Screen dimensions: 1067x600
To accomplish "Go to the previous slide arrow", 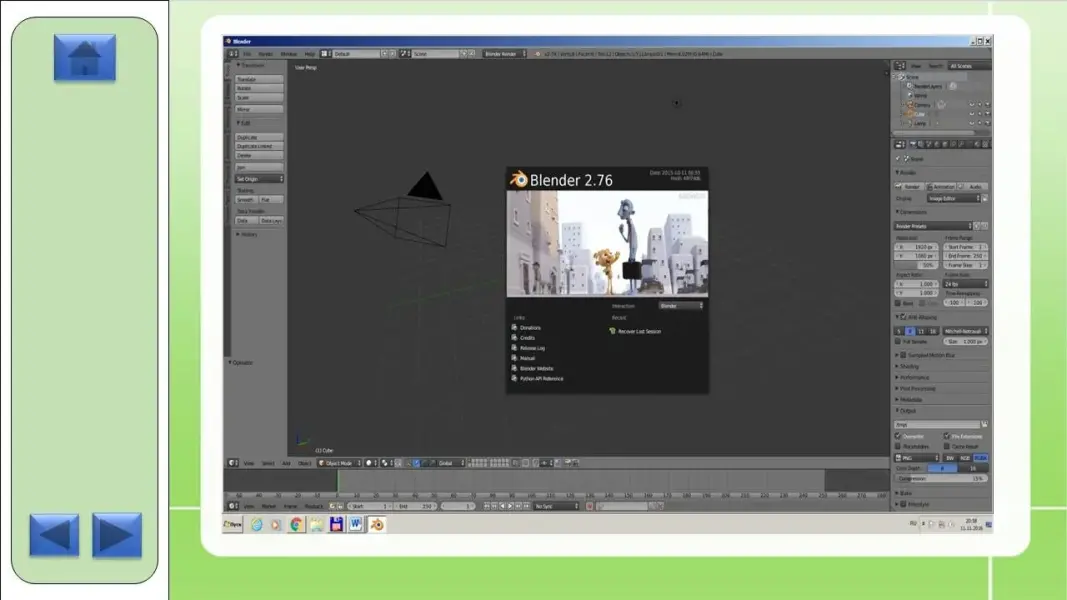I will 54,535.
